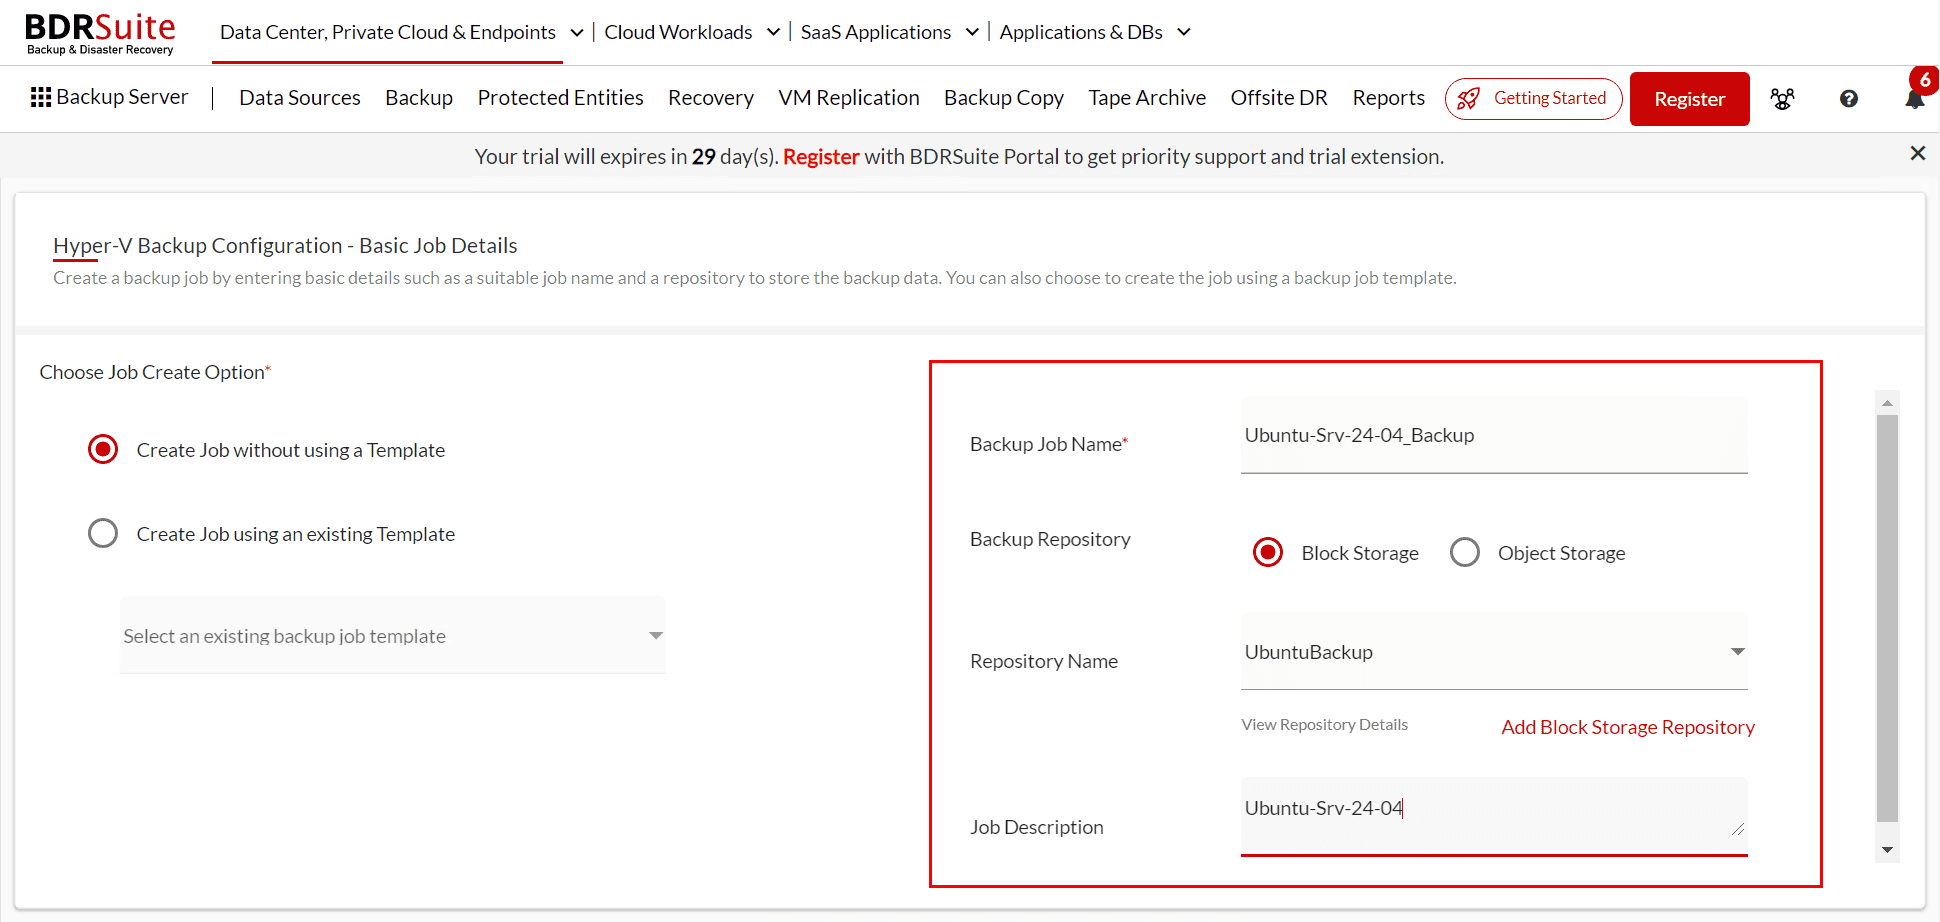Open the Backup menu

pyautogui.click(x=419, y=97)
